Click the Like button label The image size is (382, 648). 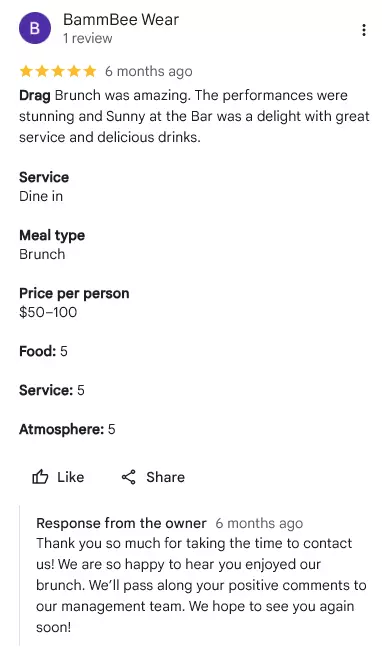pos(71,477)
